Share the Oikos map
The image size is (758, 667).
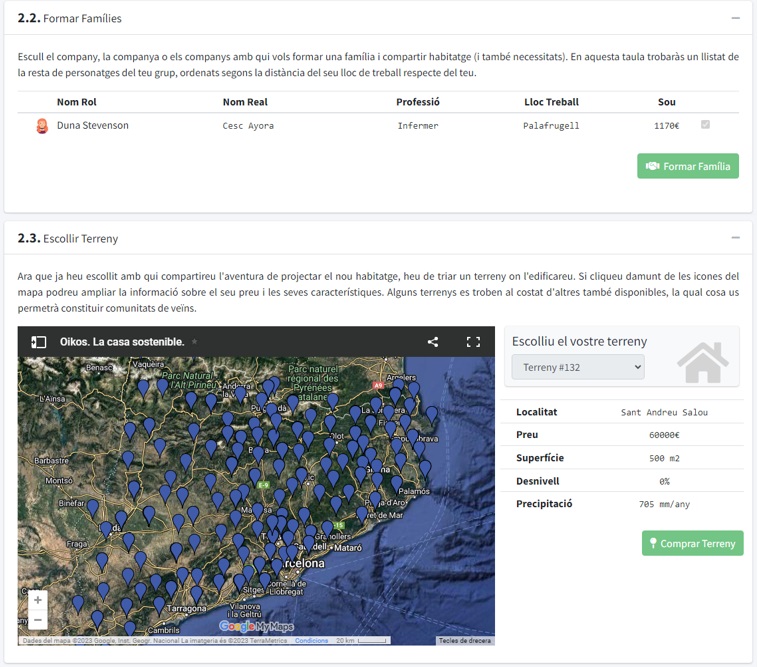click(433, 342)
